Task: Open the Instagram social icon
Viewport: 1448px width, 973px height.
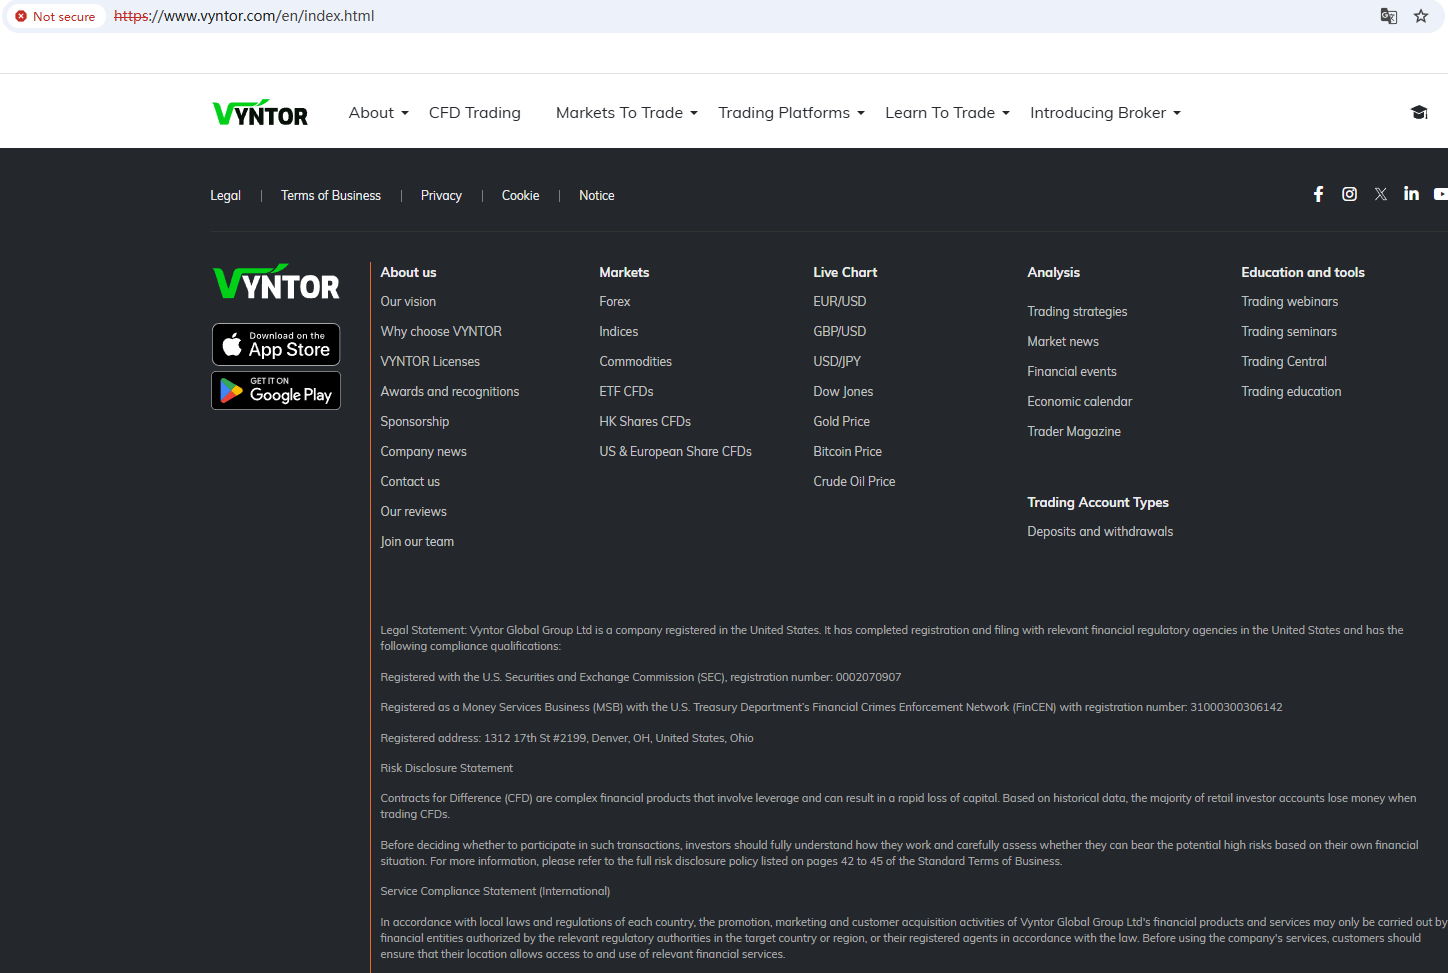Action: click(1349, 194)
